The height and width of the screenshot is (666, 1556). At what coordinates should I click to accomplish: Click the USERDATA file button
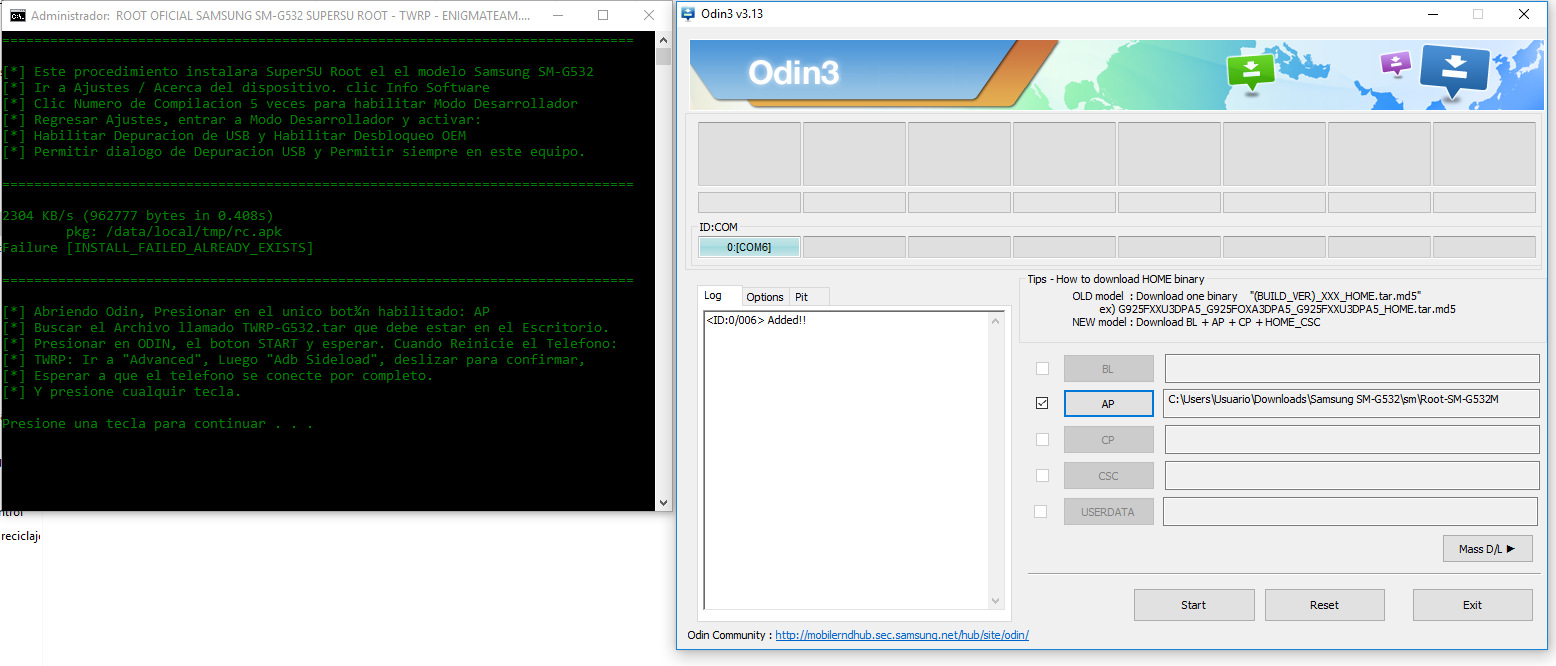pyautogui.click(x=1108, y=512)
